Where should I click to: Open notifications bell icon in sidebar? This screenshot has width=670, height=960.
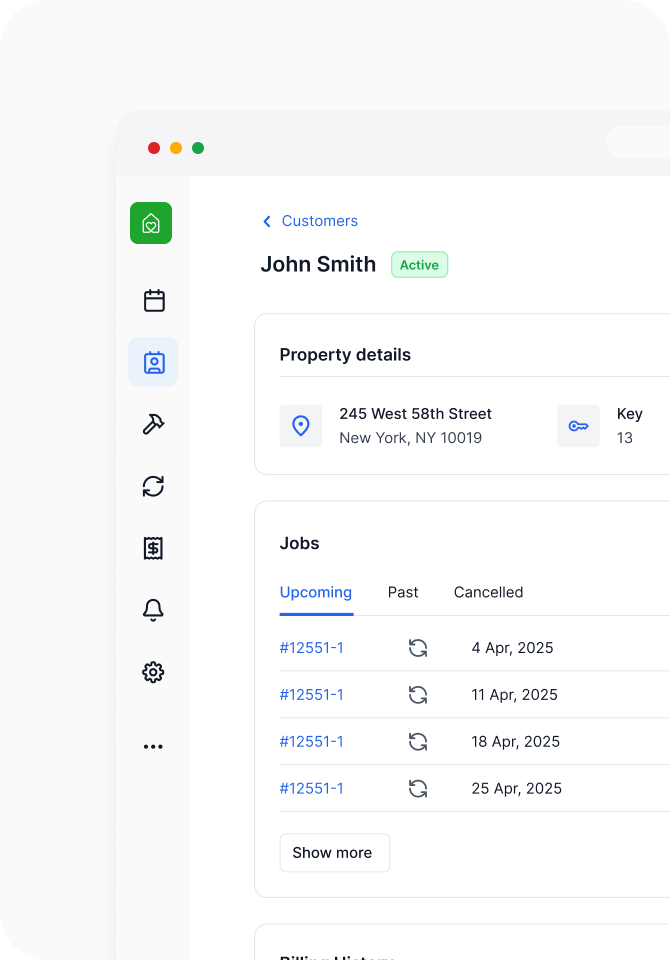[x=153, y=610]
